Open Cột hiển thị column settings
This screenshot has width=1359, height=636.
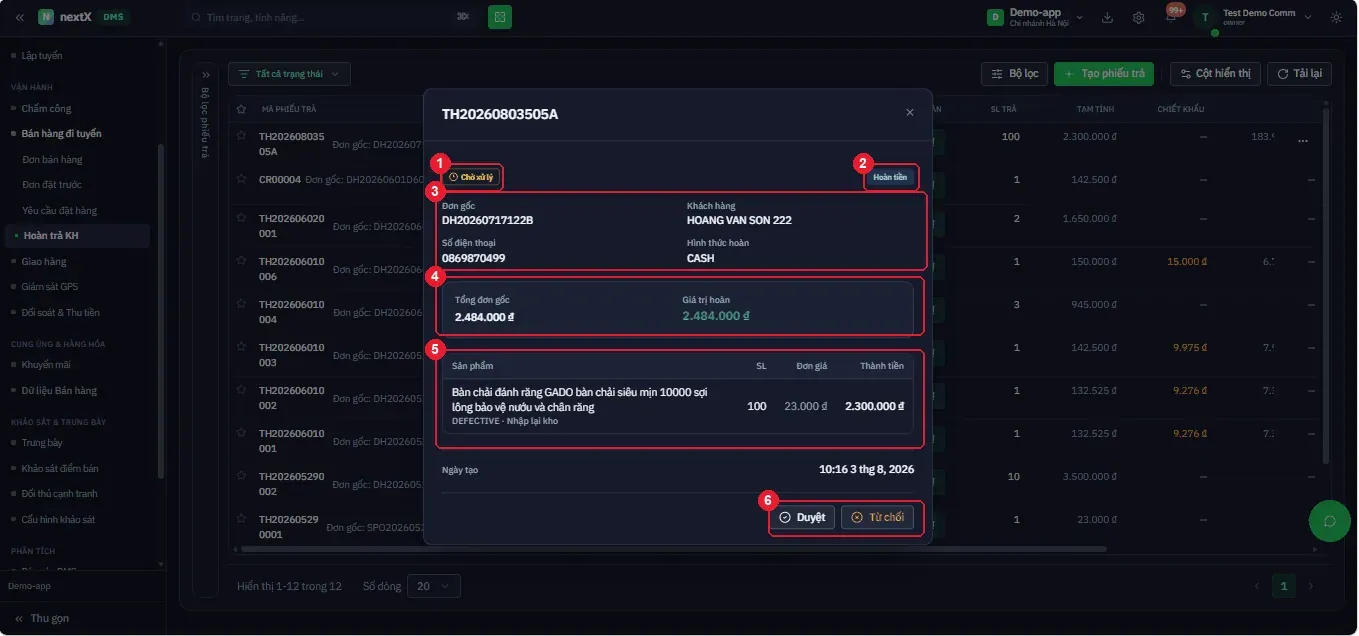coord(1216,74)
